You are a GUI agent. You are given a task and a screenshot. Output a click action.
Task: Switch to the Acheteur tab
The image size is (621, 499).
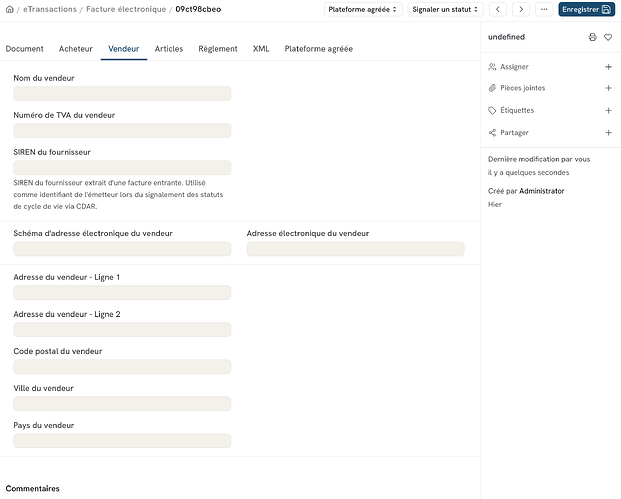click(76, 49)
